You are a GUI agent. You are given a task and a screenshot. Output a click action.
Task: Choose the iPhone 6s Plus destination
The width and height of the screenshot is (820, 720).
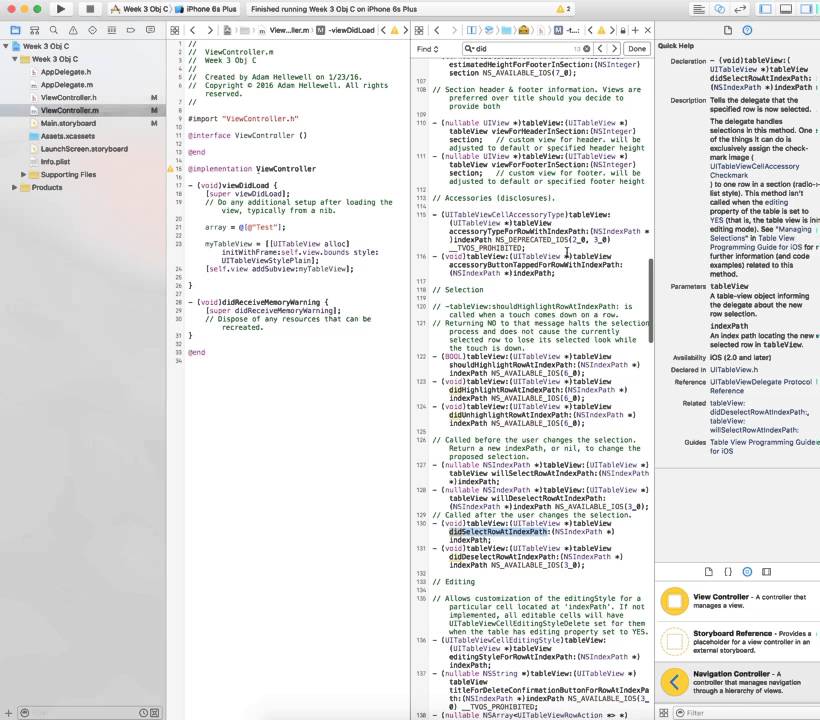click(x=207, y=9)
